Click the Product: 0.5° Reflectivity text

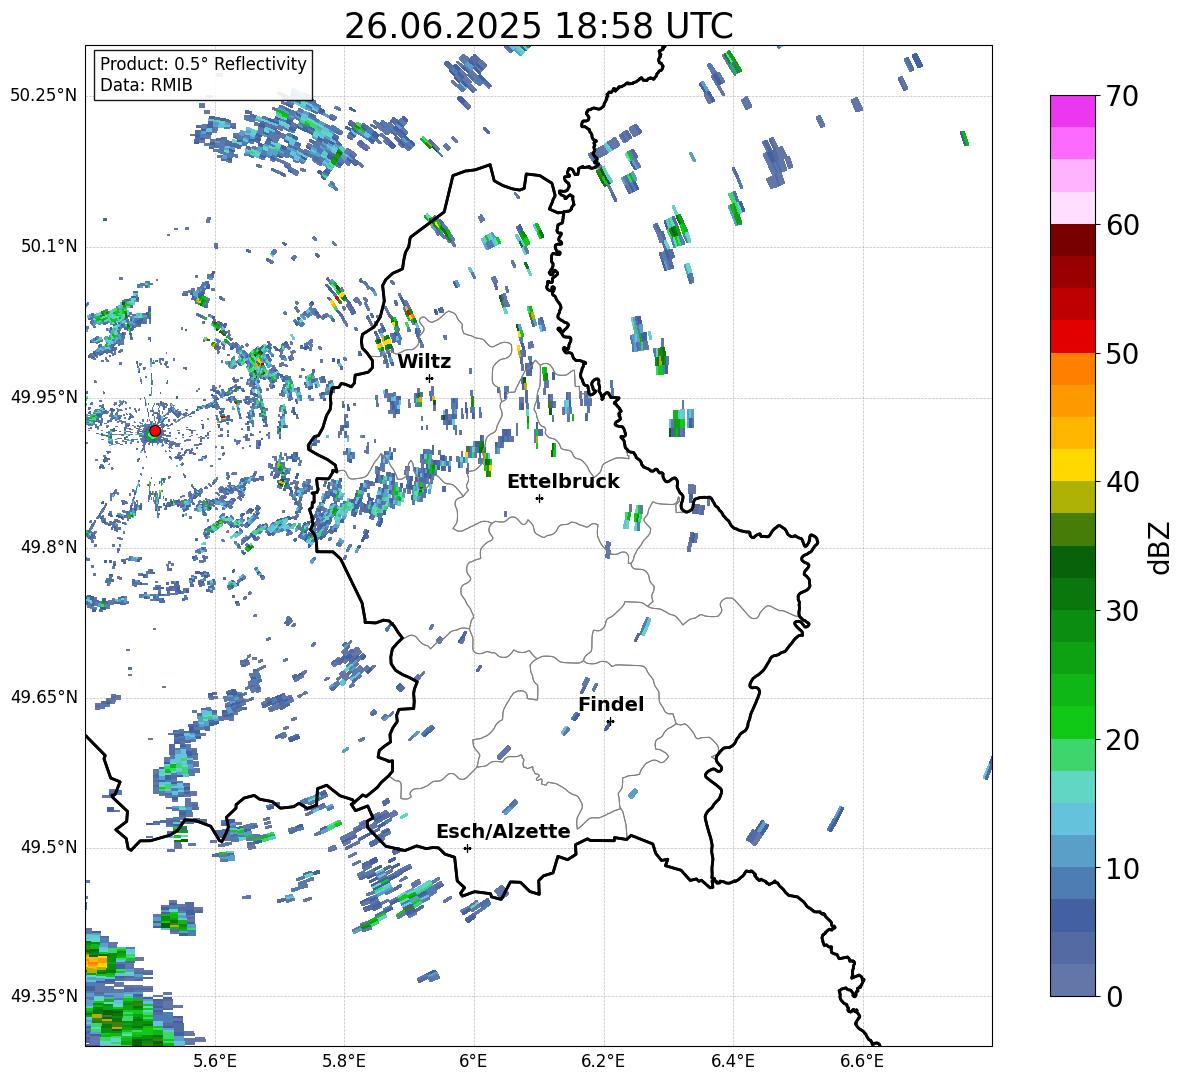pos(203,63)
